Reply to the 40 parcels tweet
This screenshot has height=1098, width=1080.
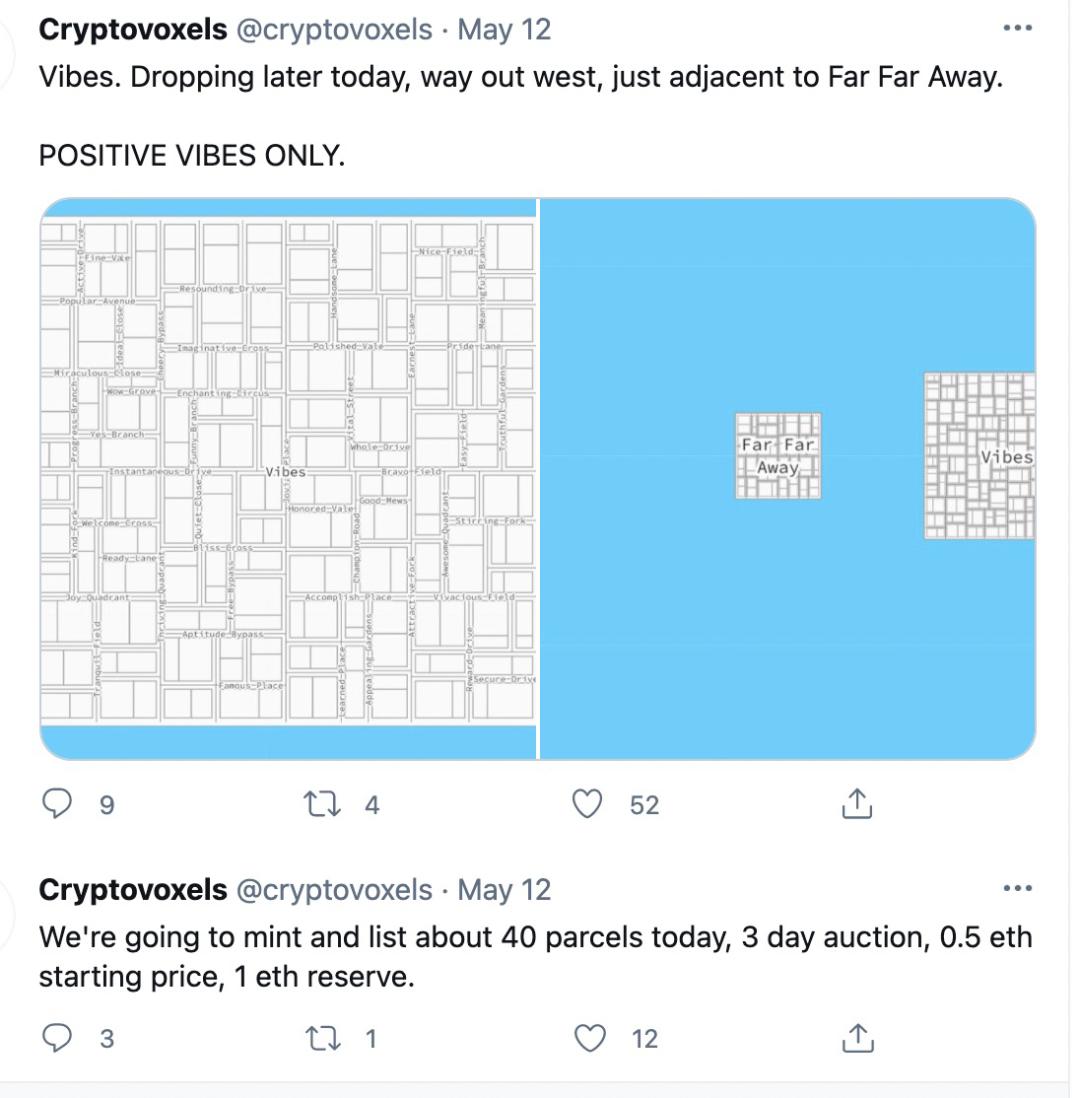point(60,1038)
